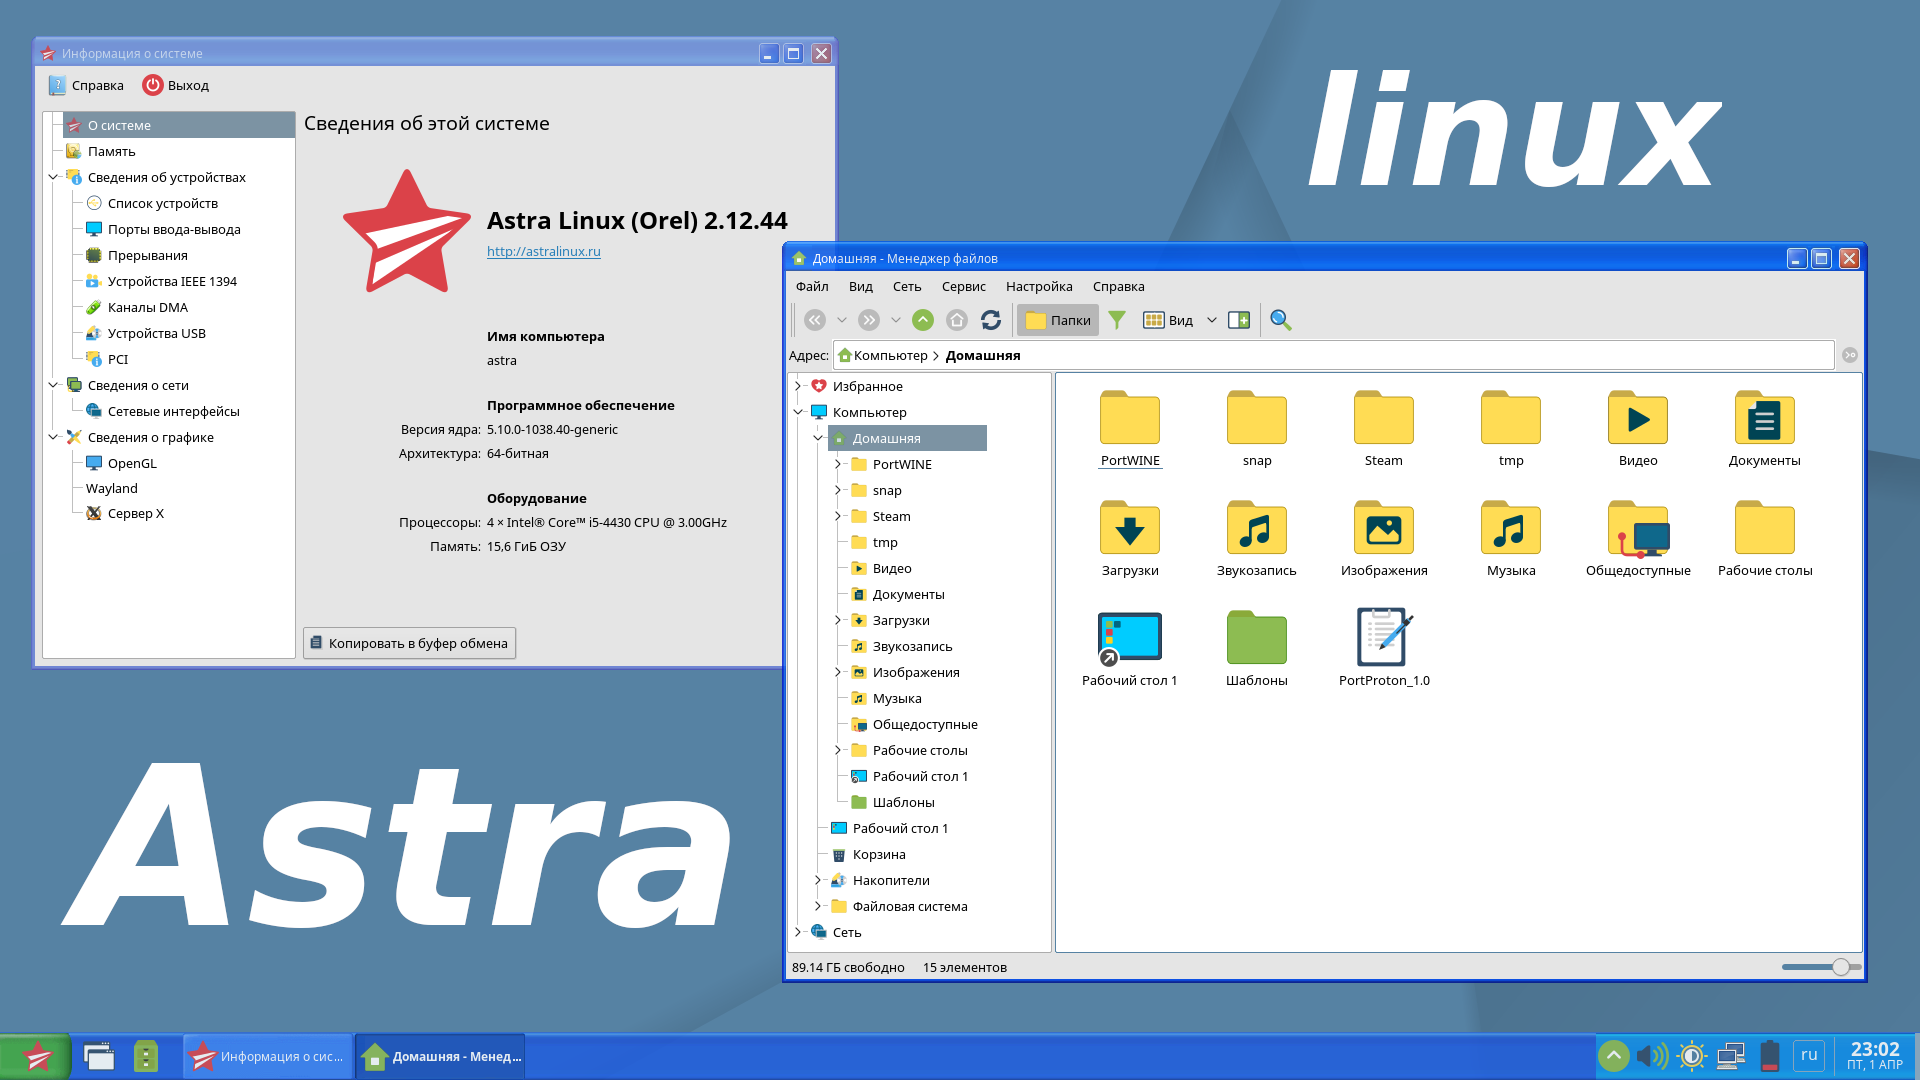The width and height of the screenshot is (1920, 1080).
Task: Expand the Избранное tree node
Action: coord(798,386)
